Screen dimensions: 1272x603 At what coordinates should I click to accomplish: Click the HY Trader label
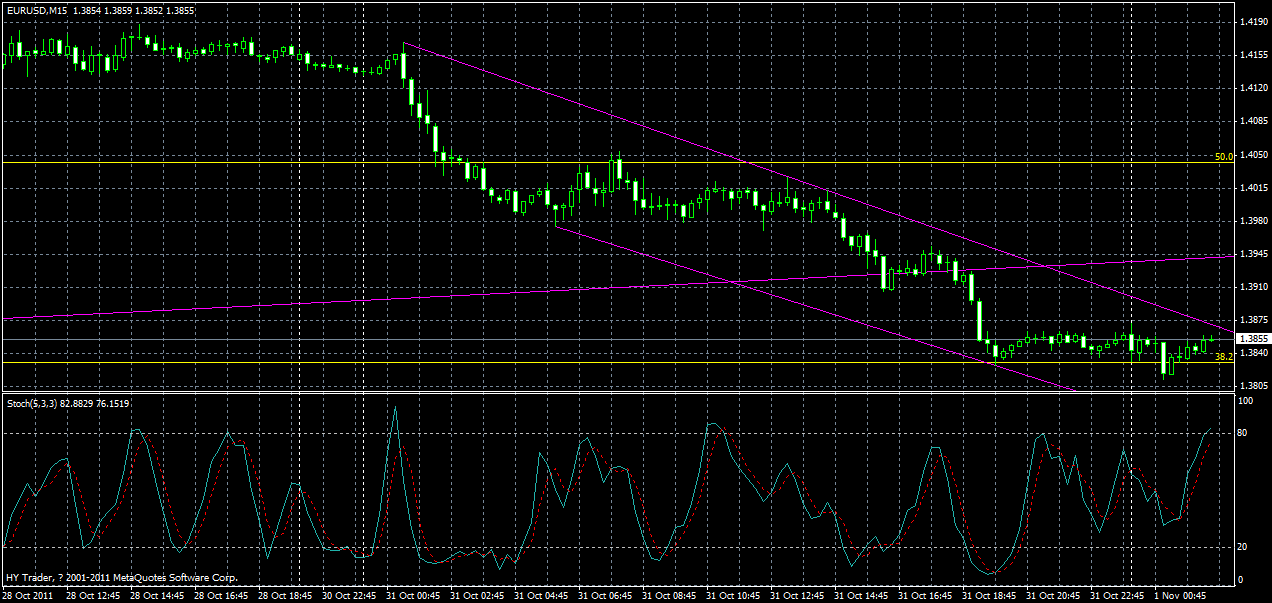pyautogui.click(x=25, y=576)
